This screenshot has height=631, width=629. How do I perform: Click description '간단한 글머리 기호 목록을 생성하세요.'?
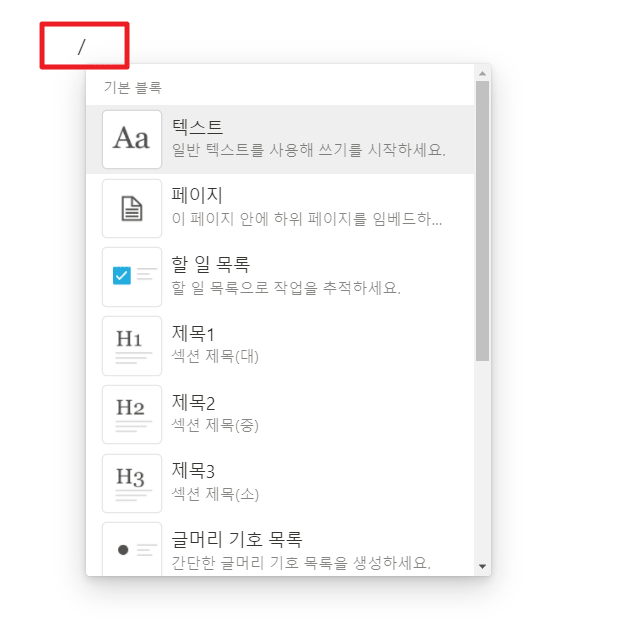coord(301,563)
